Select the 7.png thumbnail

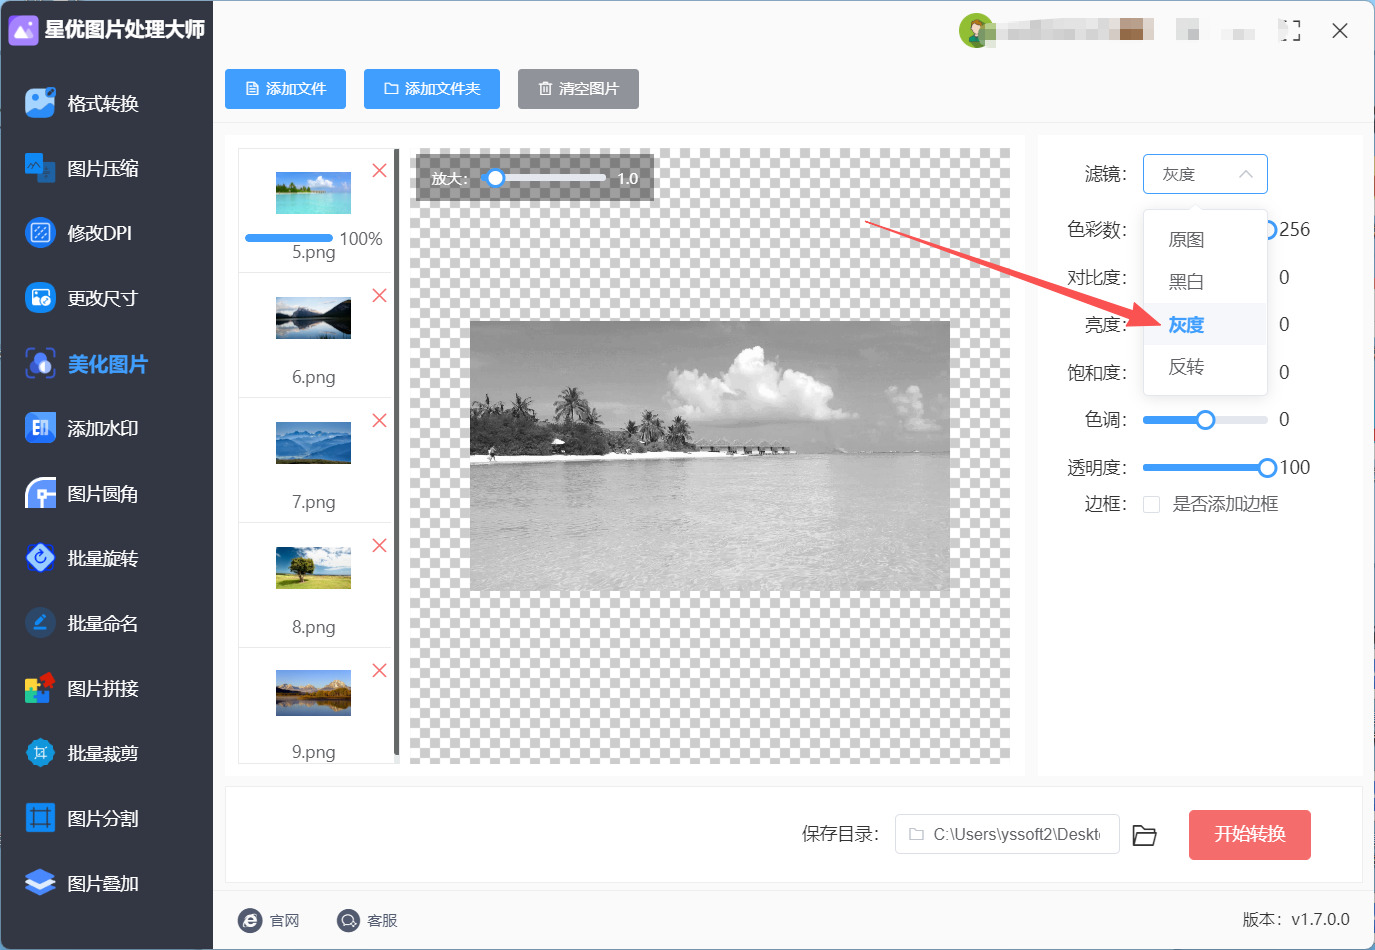tap(313, 443)
